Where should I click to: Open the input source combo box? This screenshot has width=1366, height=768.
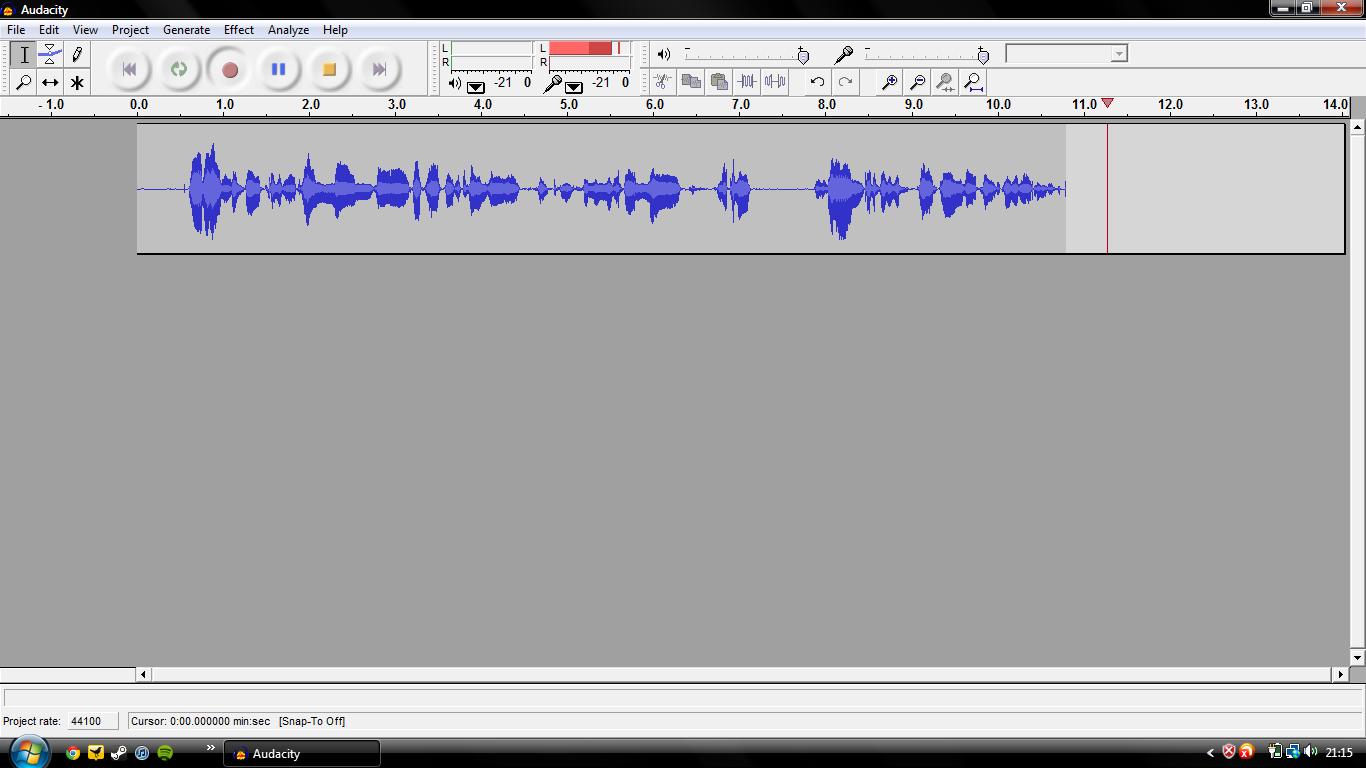(x=1066, y=54)
